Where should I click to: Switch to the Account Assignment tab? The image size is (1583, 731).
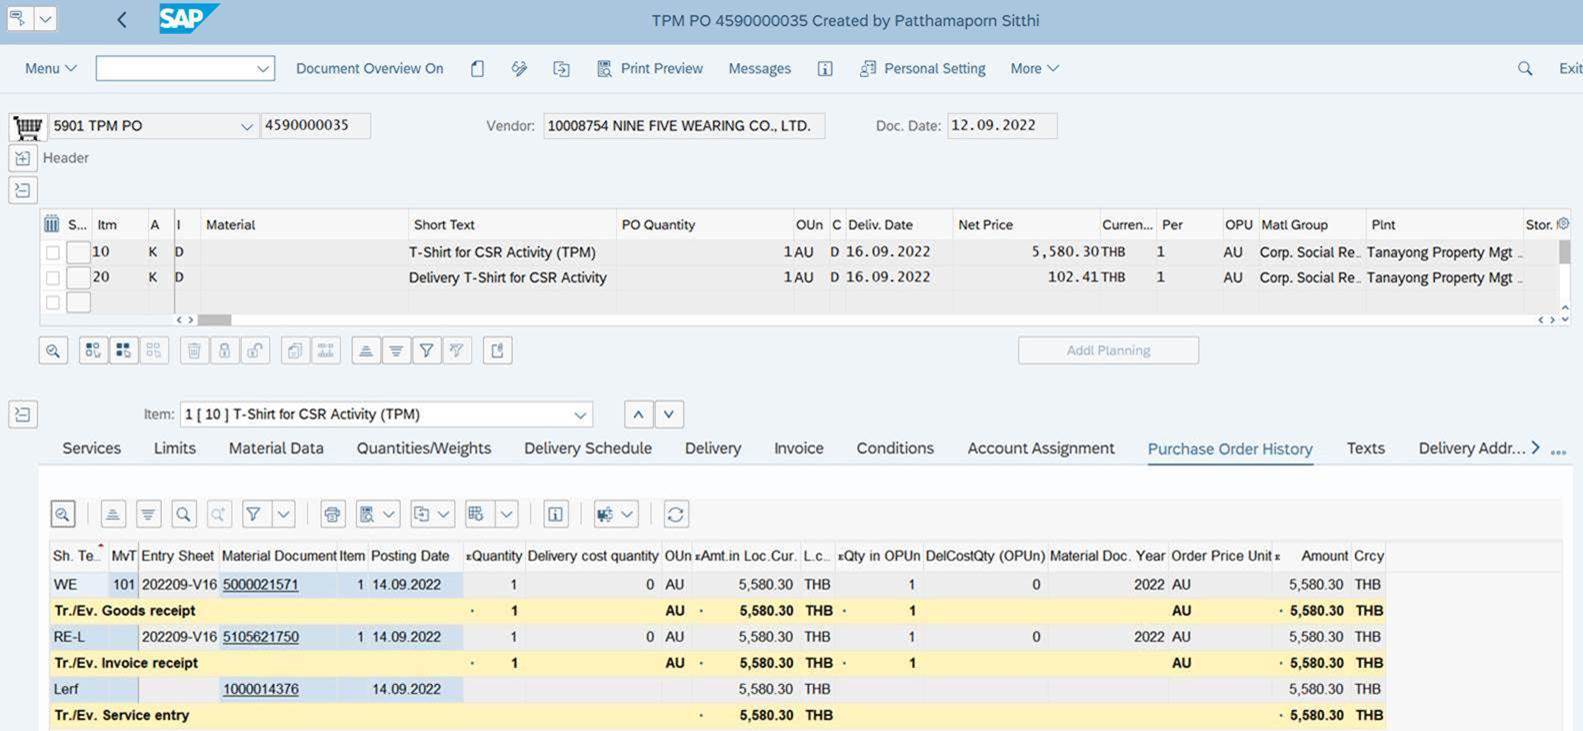[x=1040, y=448]
